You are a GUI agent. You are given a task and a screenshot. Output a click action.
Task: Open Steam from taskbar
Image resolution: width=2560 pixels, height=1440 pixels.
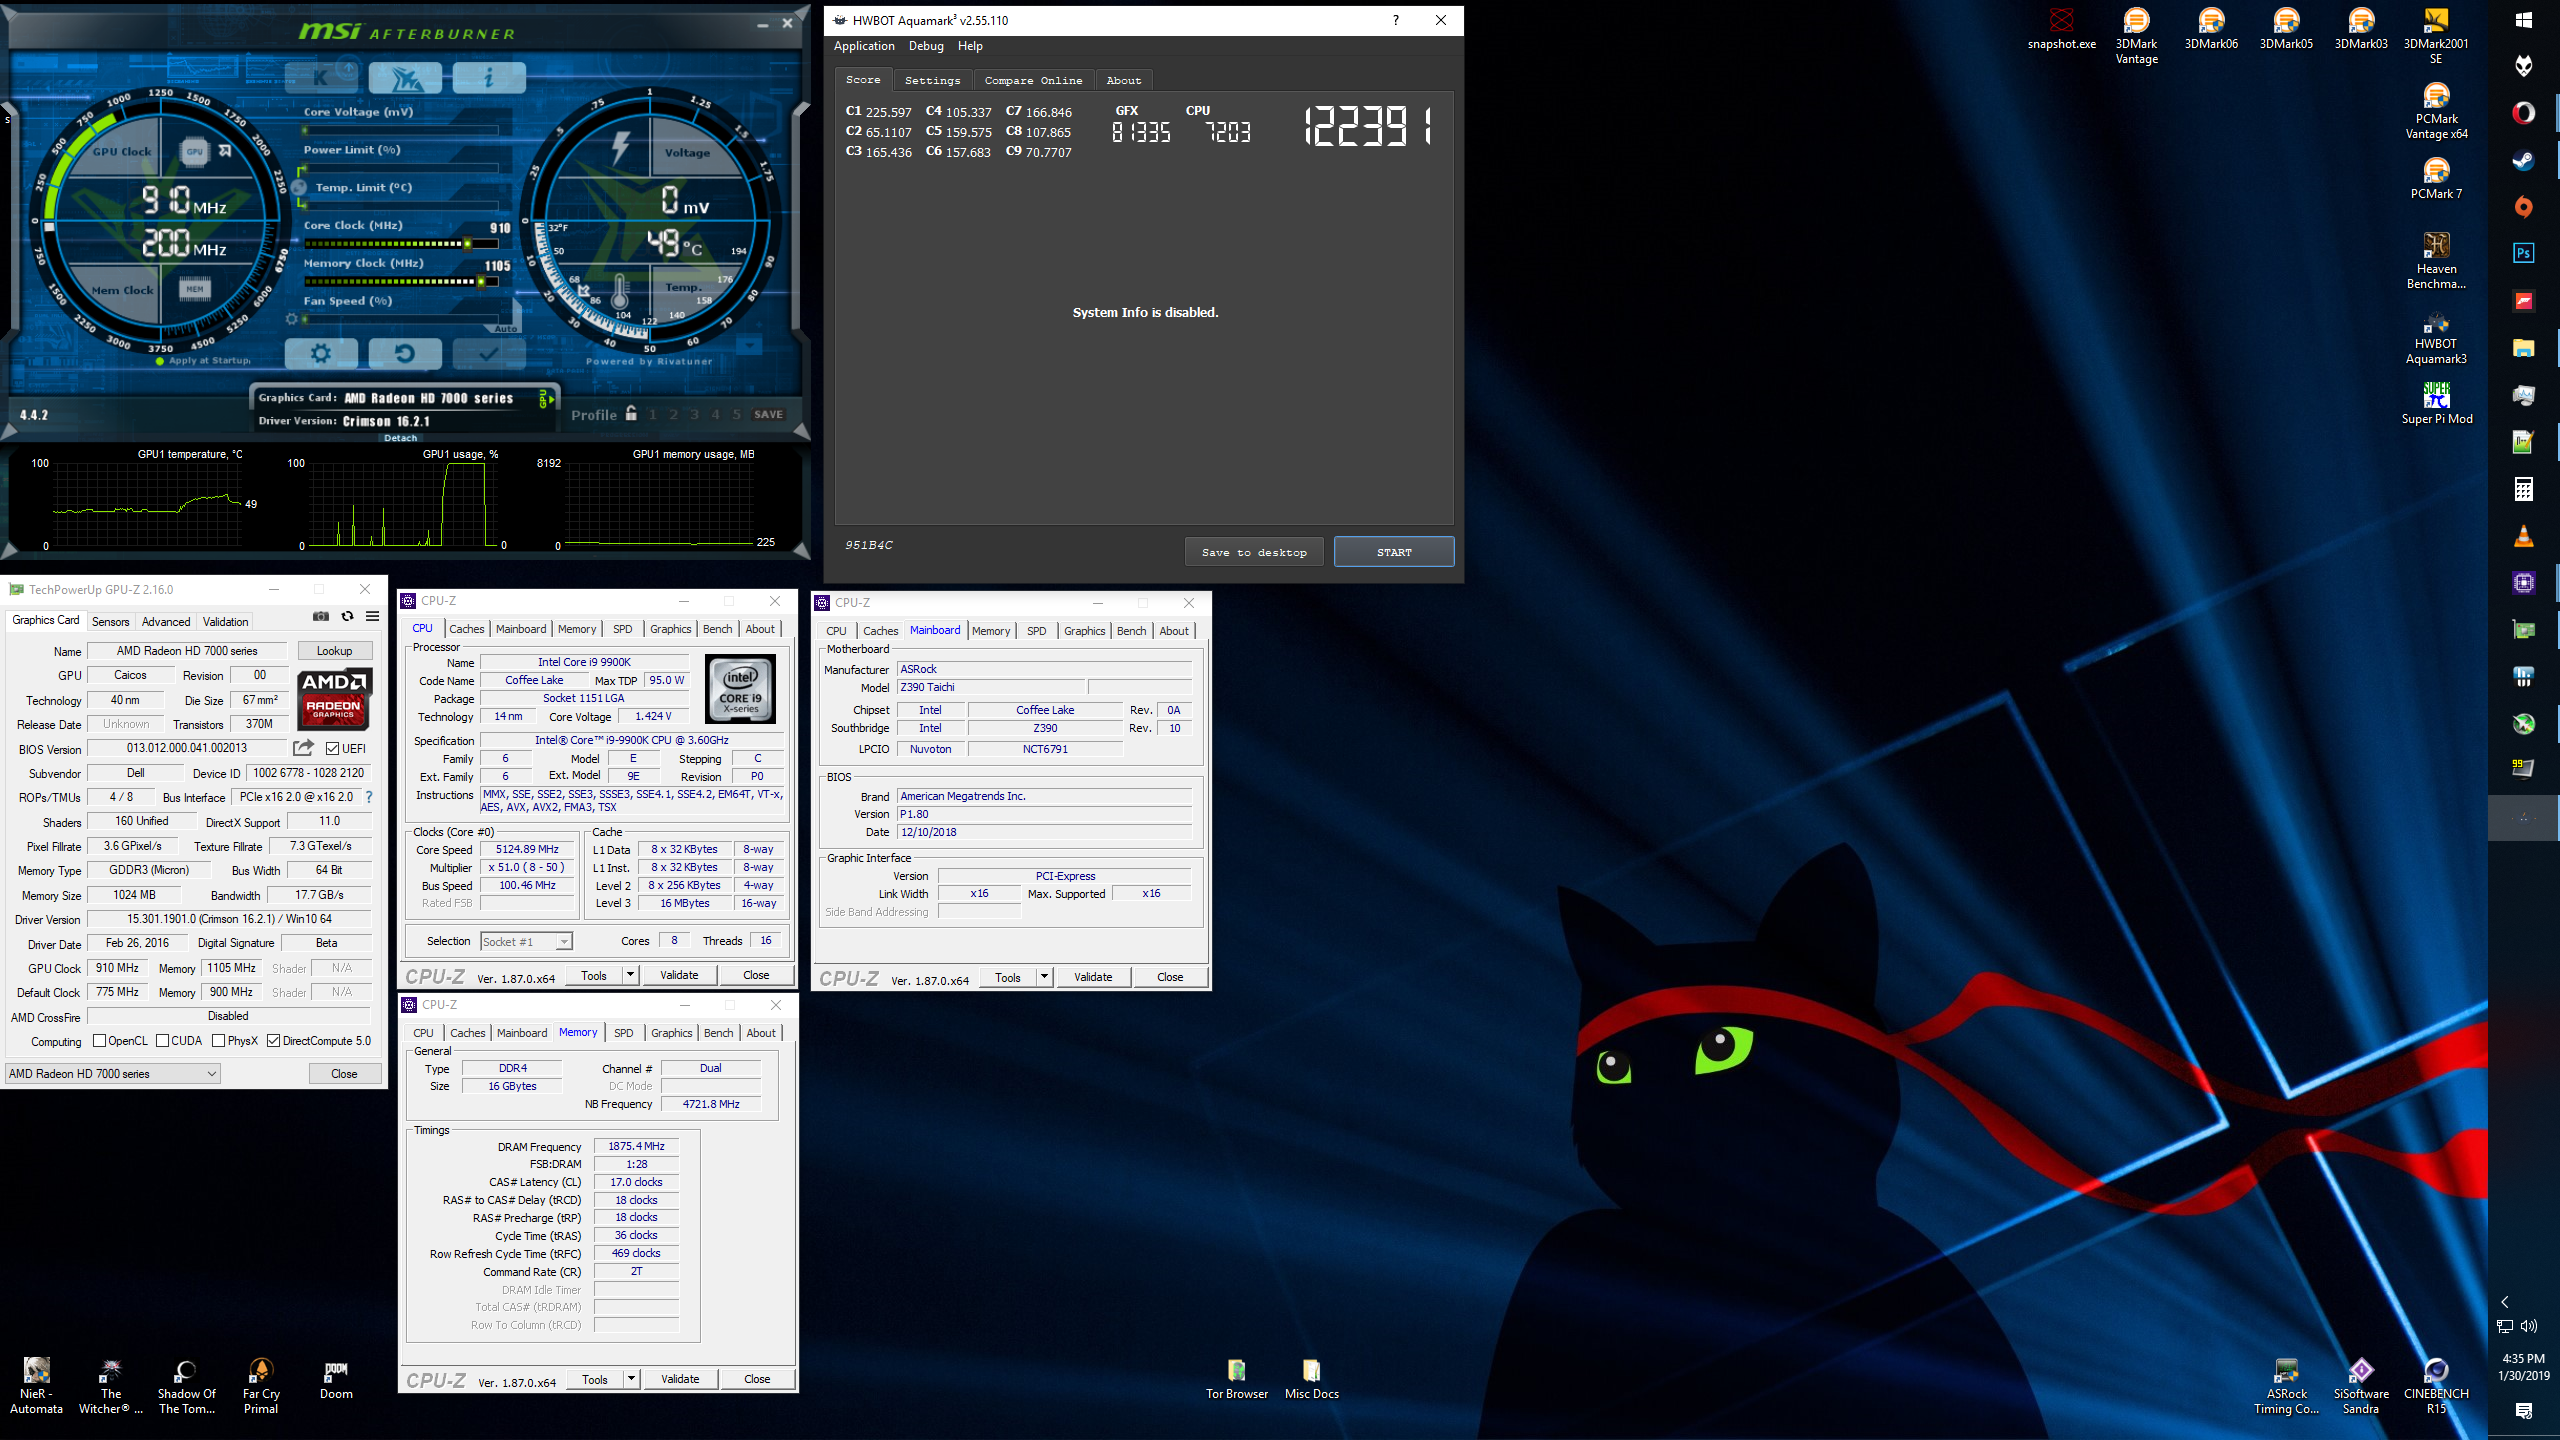click(x=2524, y=160)
